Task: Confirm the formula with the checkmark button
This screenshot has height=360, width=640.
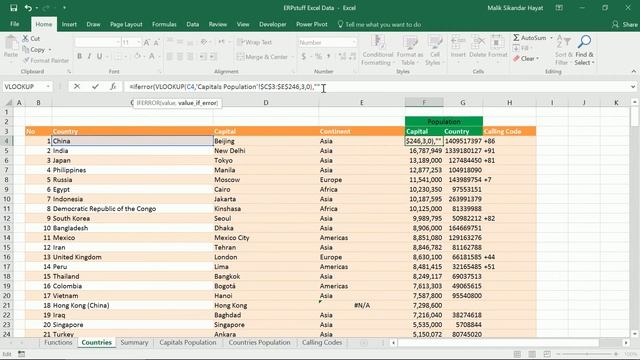Action: (95, 87)
